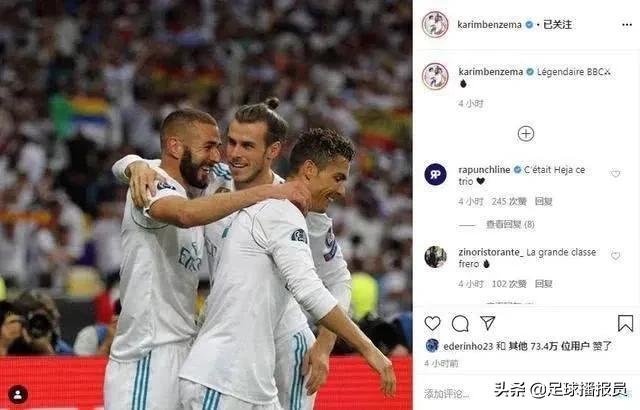
Task: Open the main post photo
Action: point(206,205)
